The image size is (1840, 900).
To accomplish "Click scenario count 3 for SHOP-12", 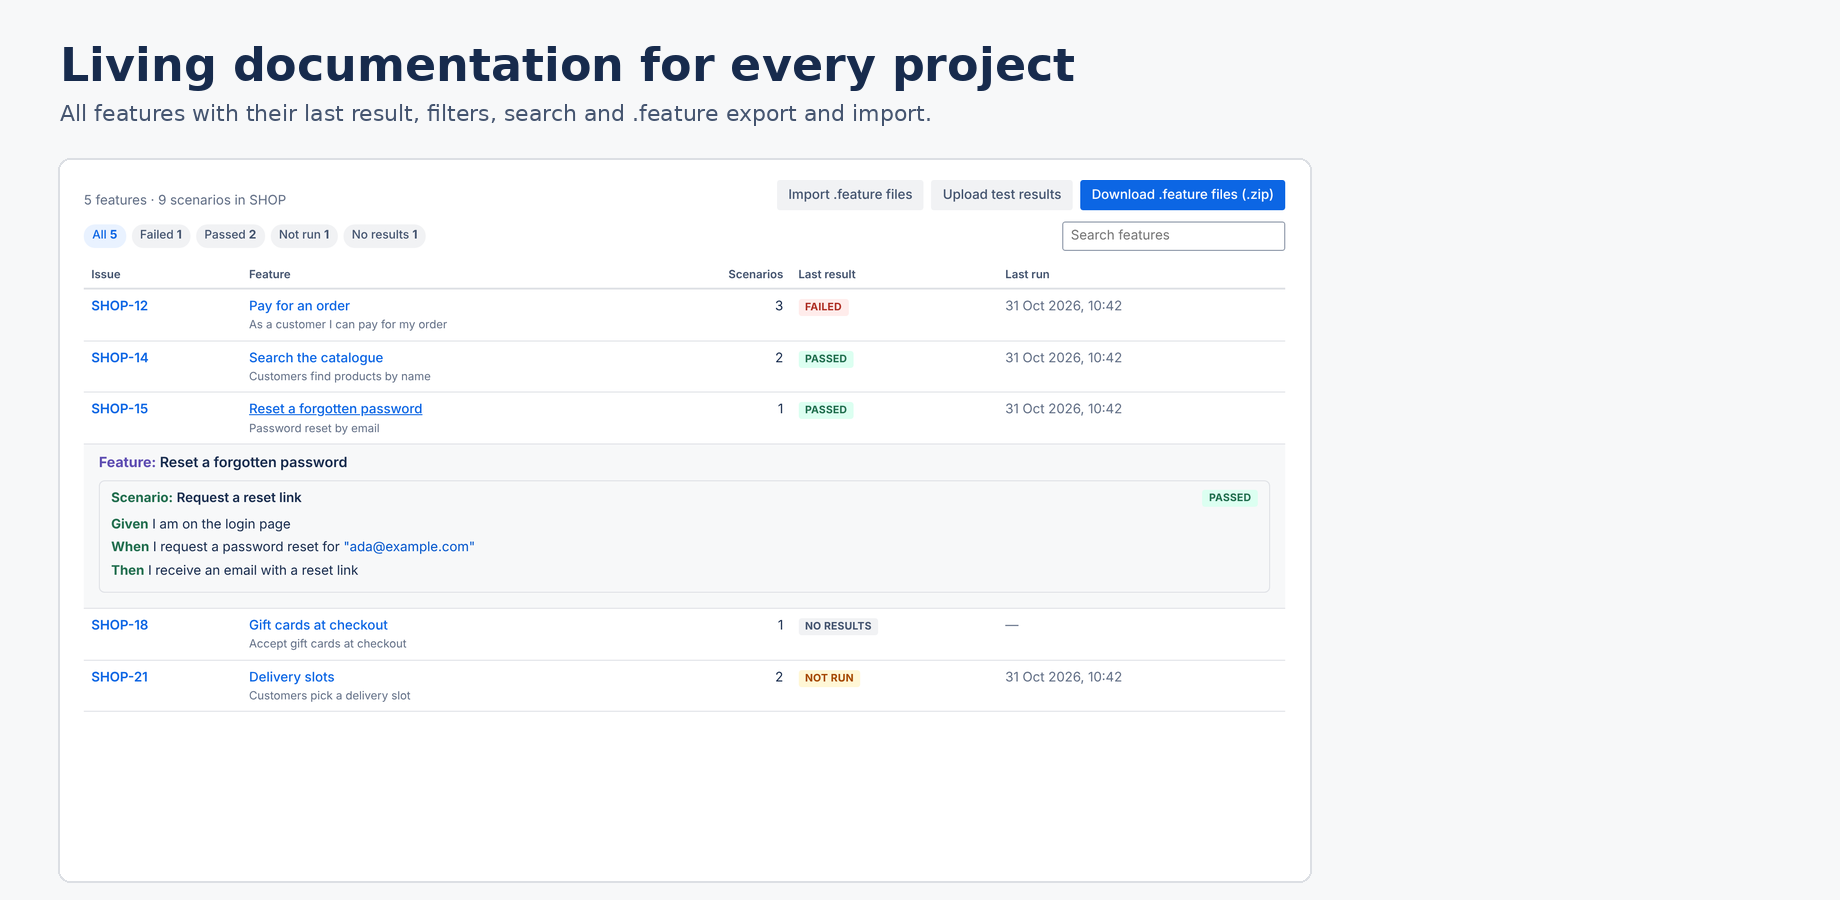I will [x=779, y=306].
